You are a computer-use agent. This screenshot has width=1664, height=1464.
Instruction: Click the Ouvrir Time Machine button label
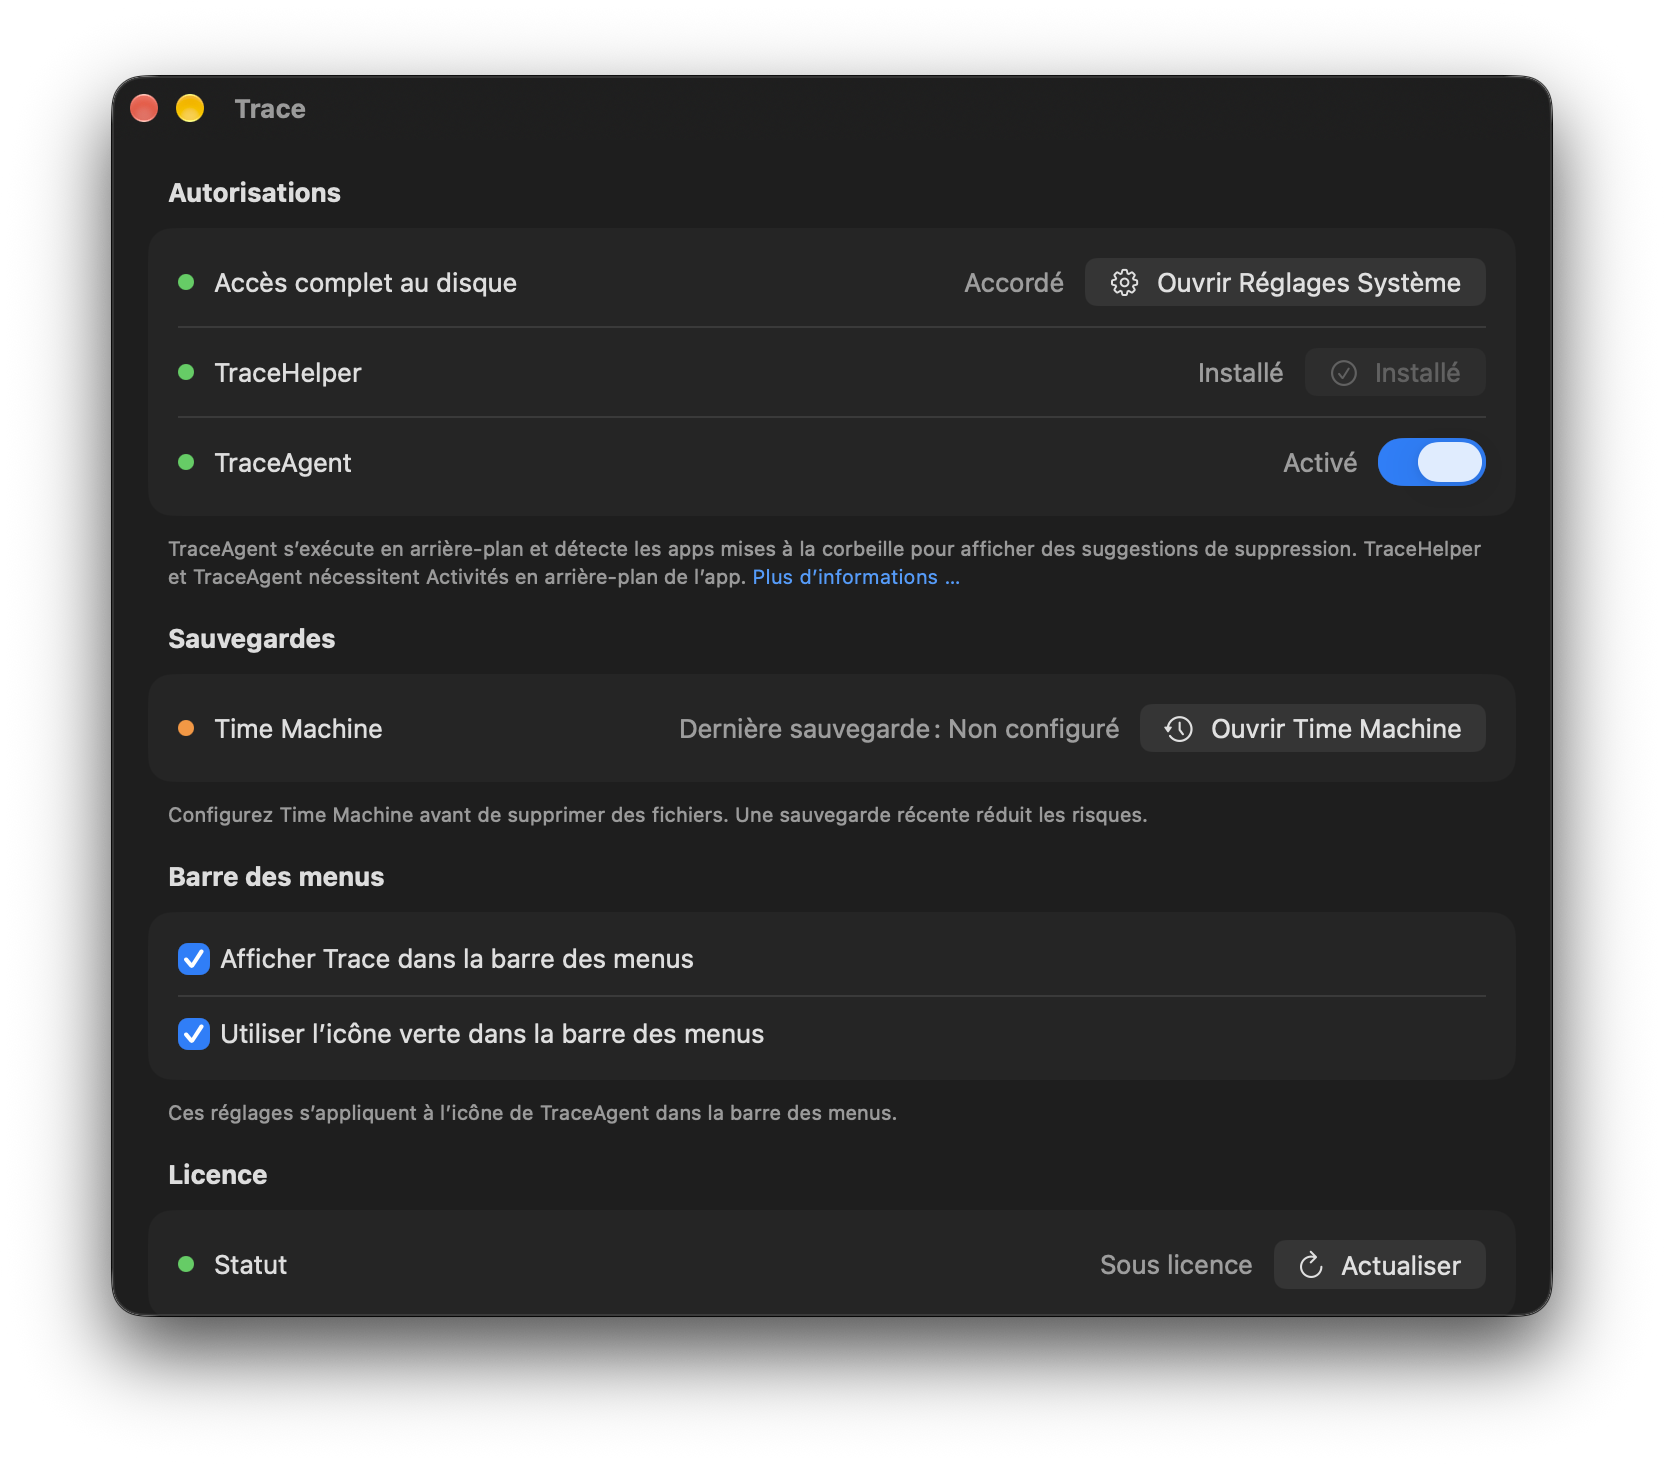(1336, 729)
